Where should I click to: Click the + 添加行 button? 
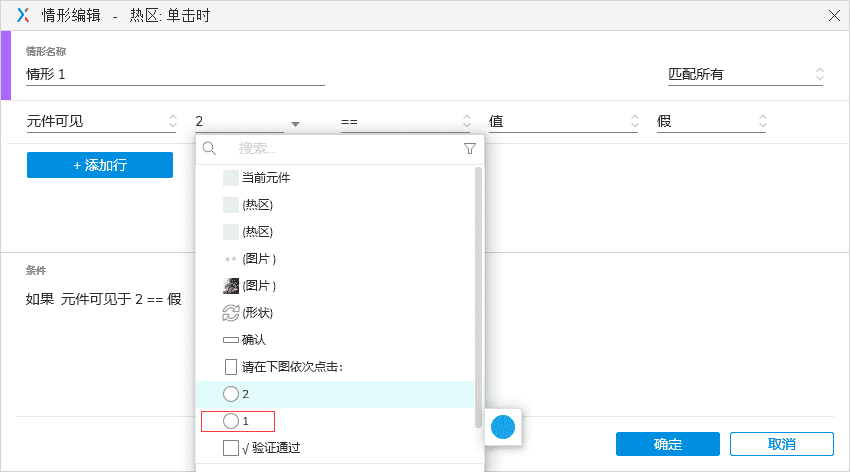pyautogui.click(x=100, y=165)
